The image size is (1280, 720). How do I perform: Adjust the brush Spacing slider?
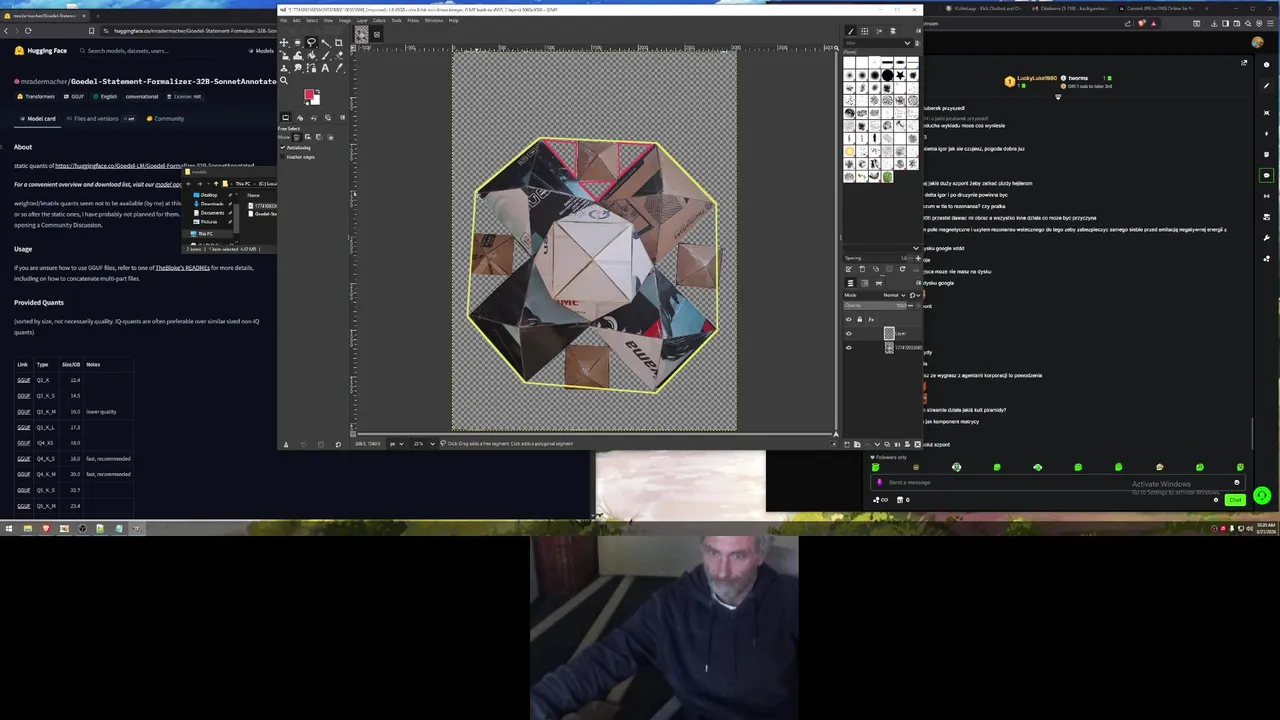click(874, 258)
